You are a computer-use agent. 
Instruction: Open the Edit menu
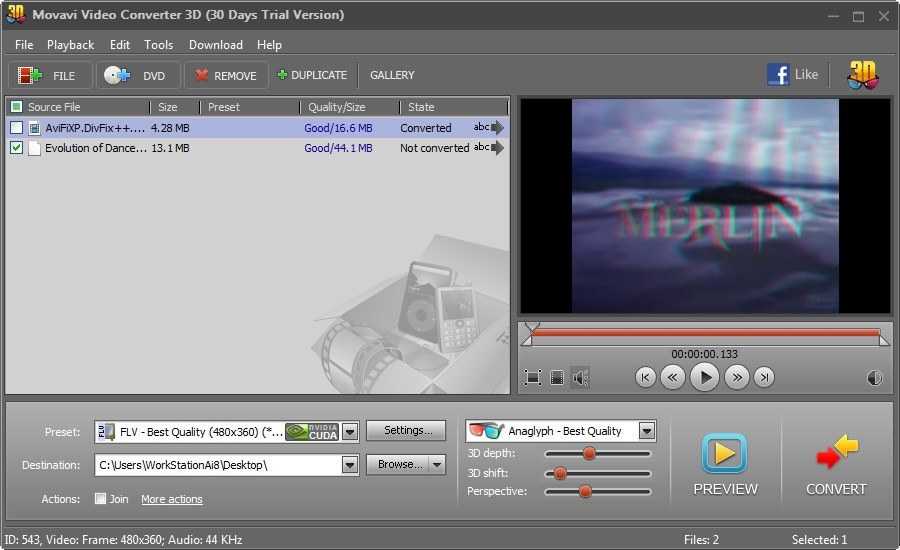coord(119,45)
